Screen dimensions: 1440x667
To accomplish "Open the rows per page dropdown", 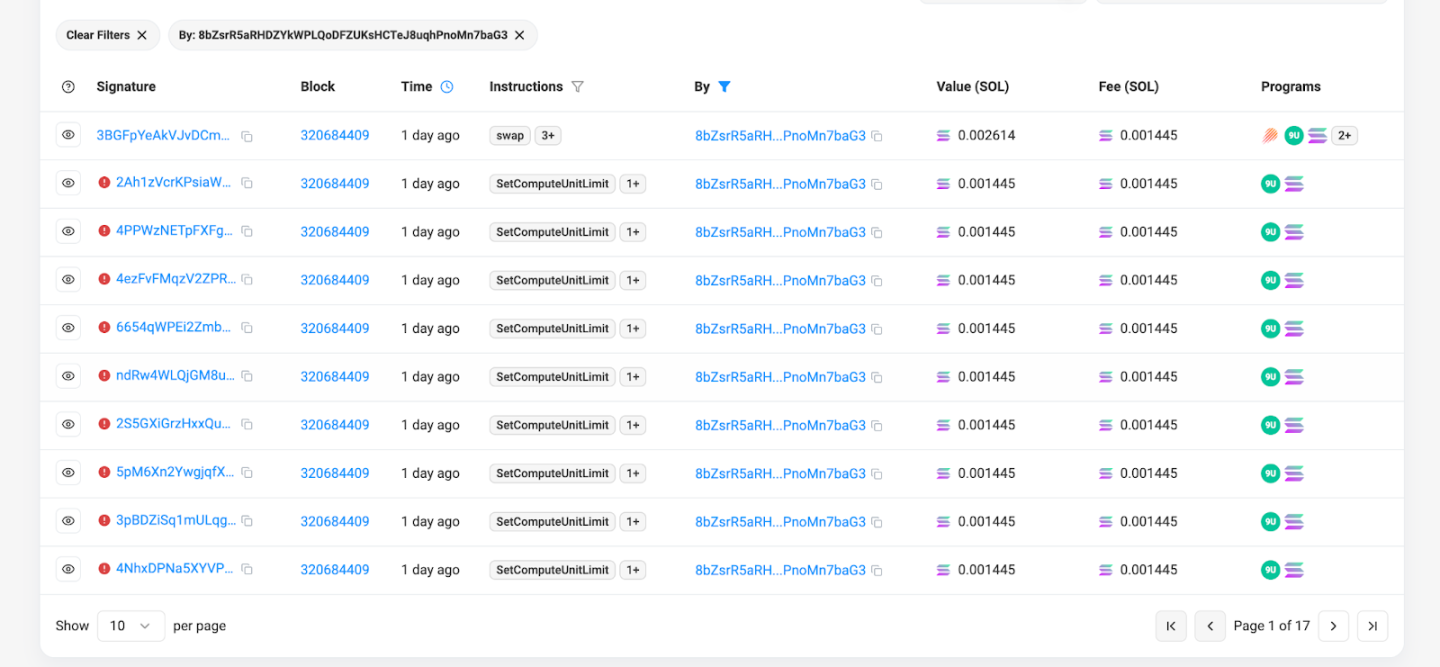I will click(x=130, y=626).
